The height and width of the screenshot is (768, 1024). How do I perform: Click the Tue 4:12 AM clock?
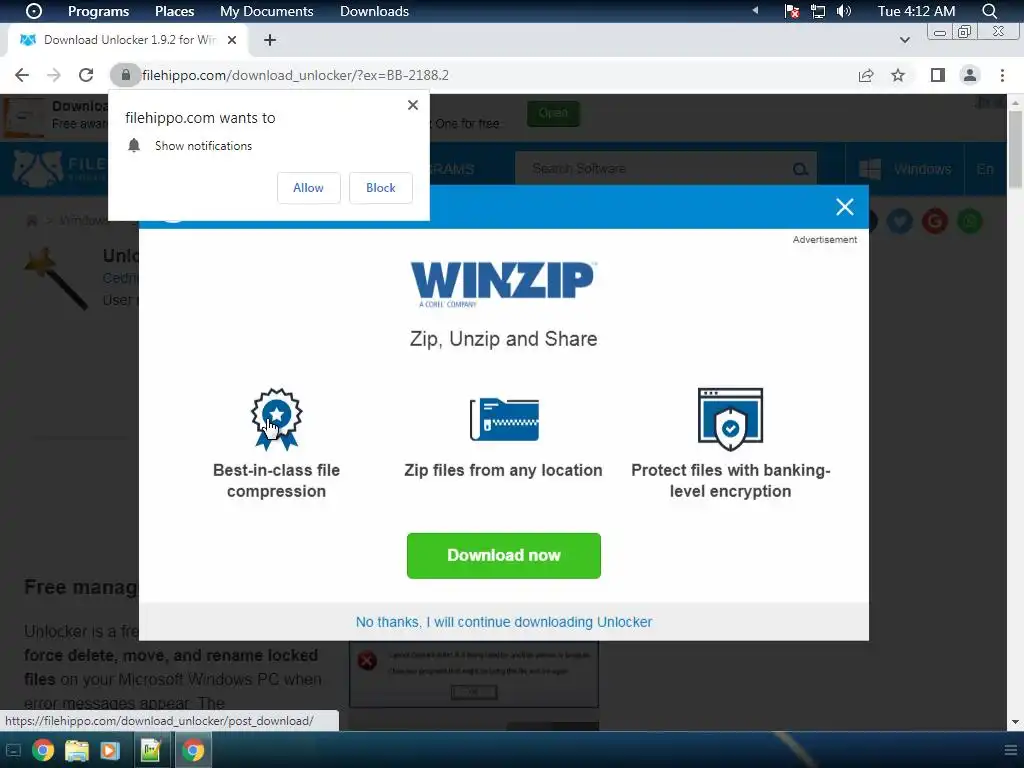click(x=916, y=11)
